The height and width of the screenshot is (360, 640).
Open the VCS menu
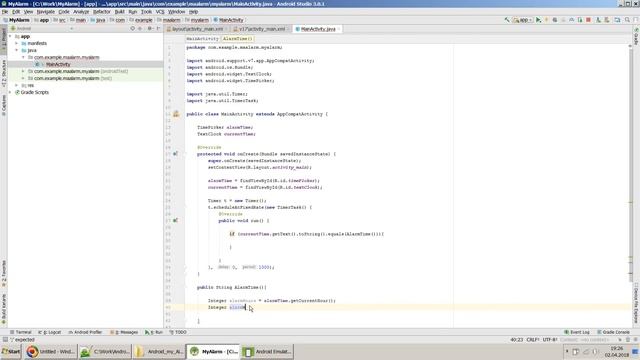160,12
